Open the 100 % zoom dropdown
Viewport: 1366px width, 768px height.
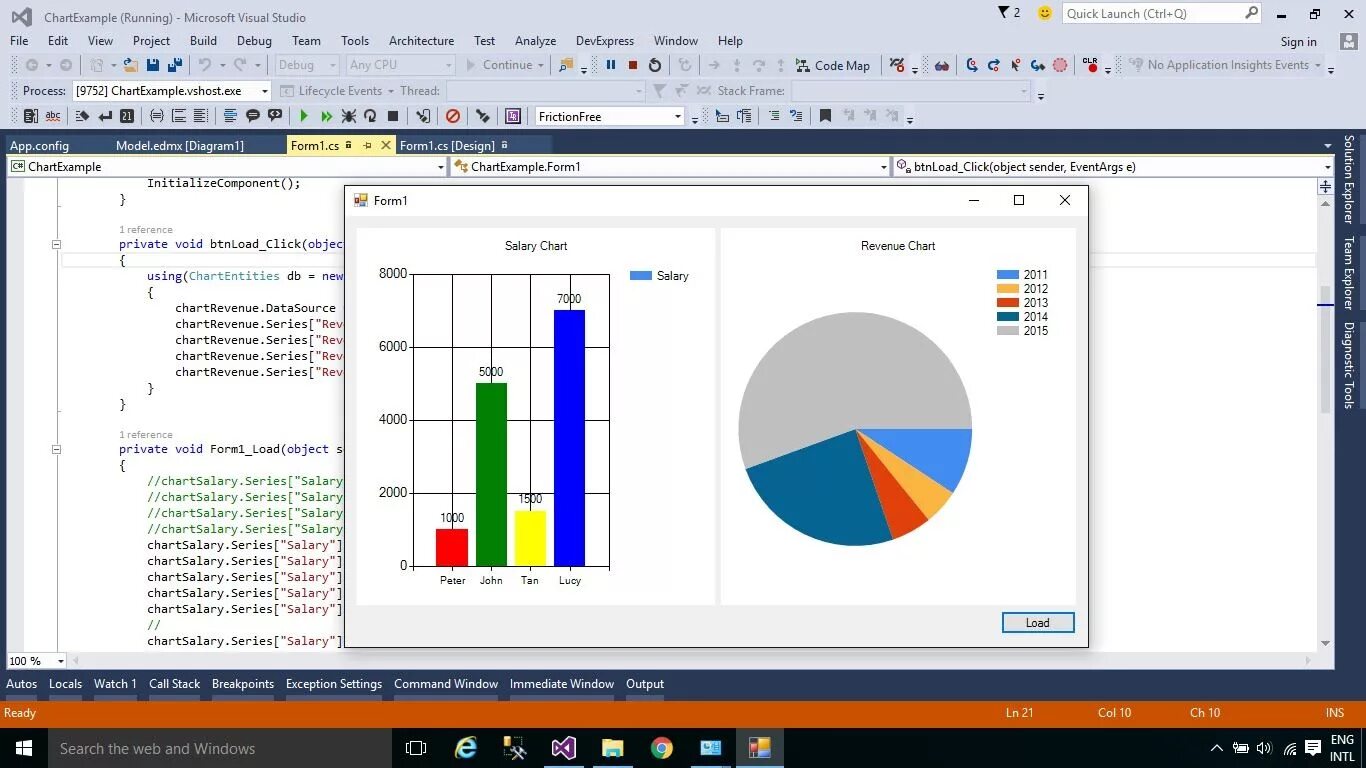[x=61, y=661]
